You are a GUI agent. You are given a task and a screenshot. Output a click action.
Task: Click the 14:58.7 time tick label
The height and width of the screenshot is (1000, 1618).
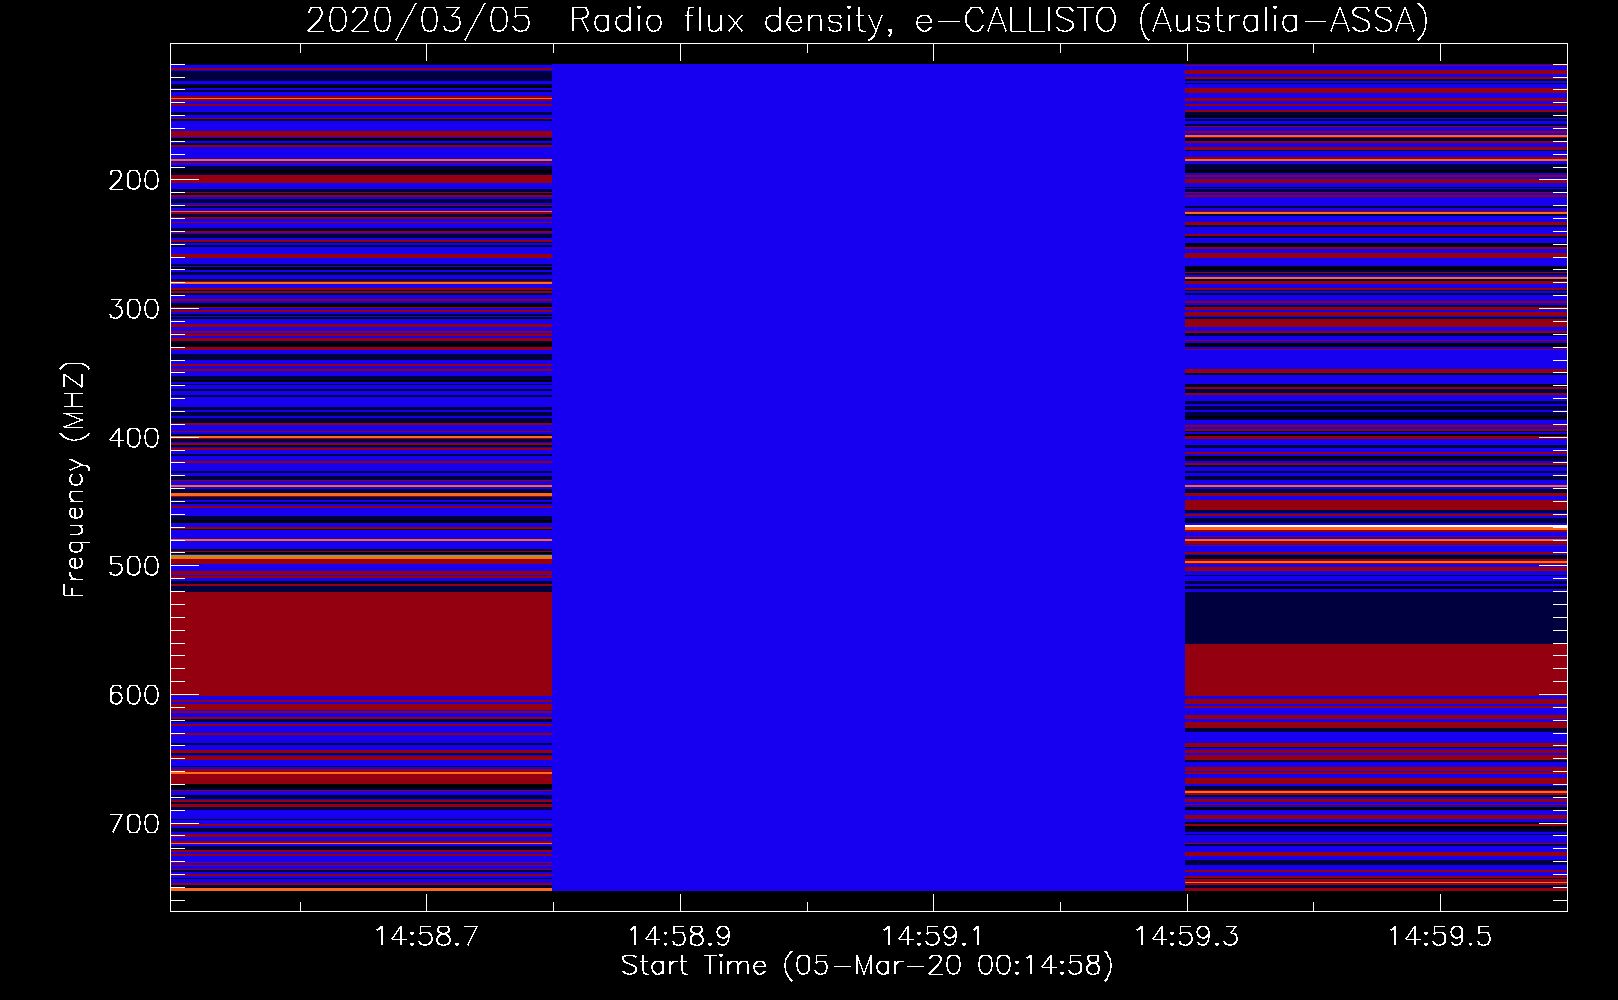pos(427,937)
